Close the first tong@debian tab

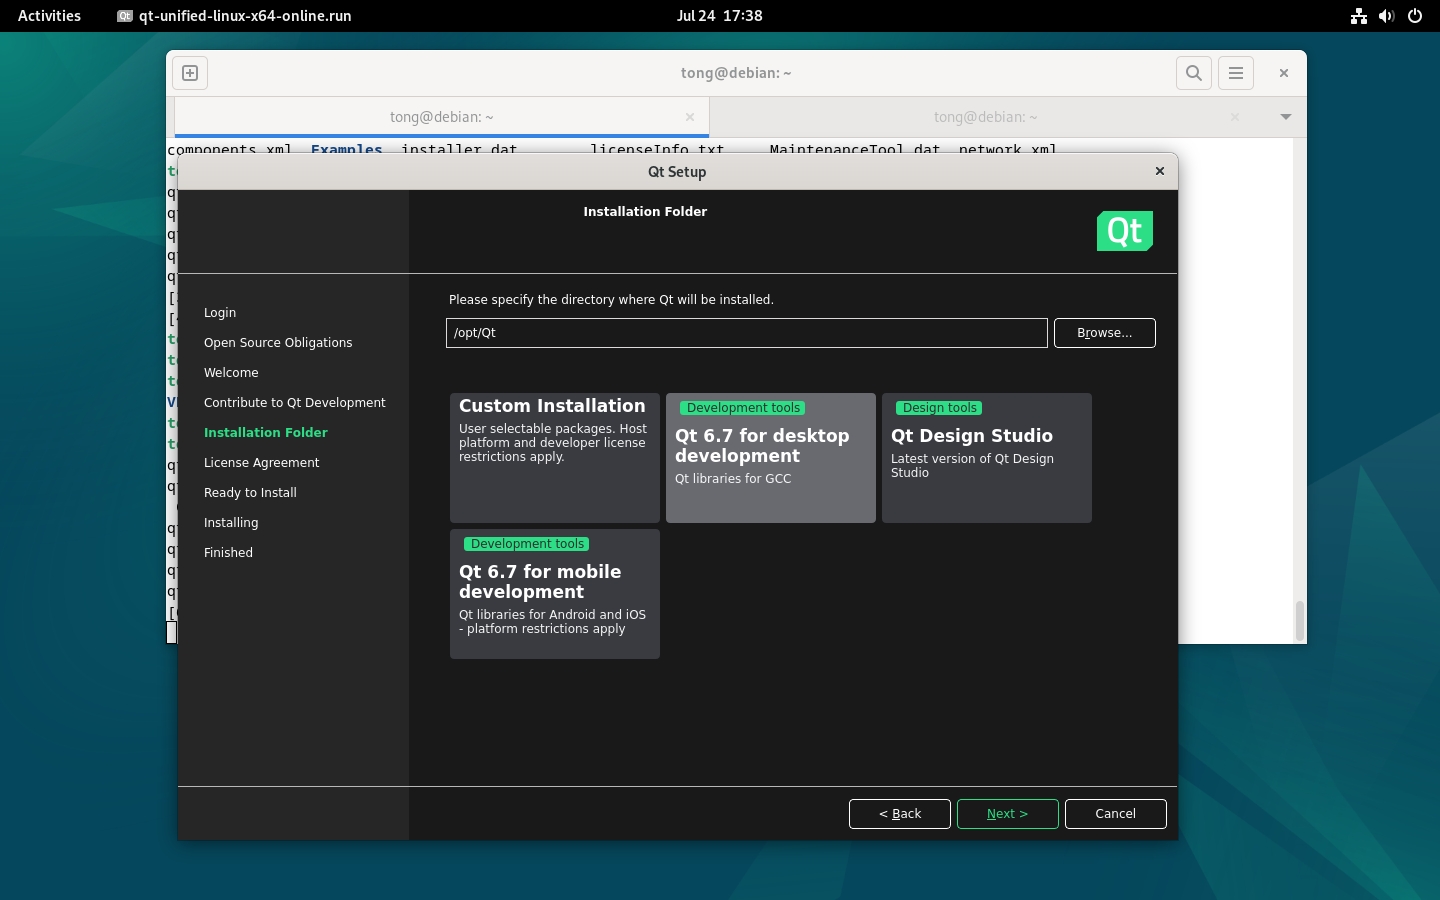point(690,117)
